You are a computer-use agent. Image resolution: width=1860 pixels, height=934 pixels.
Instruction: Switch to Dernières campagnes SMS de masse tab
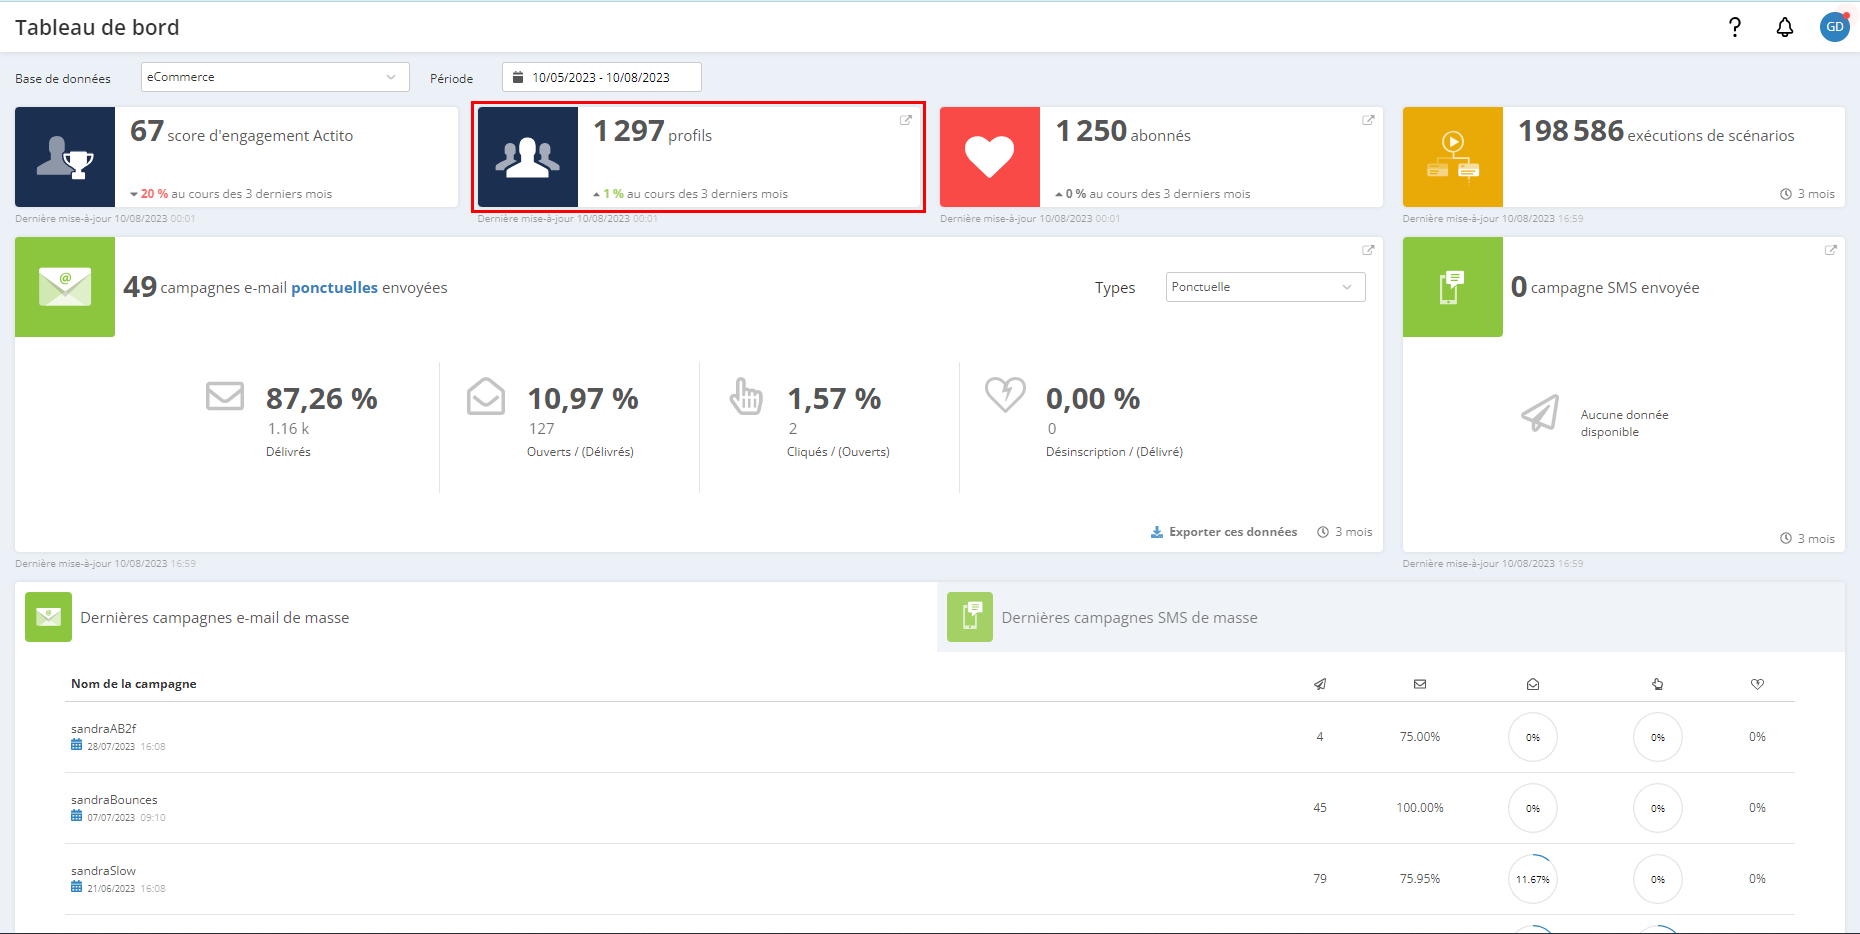[x=1391, y=617]
